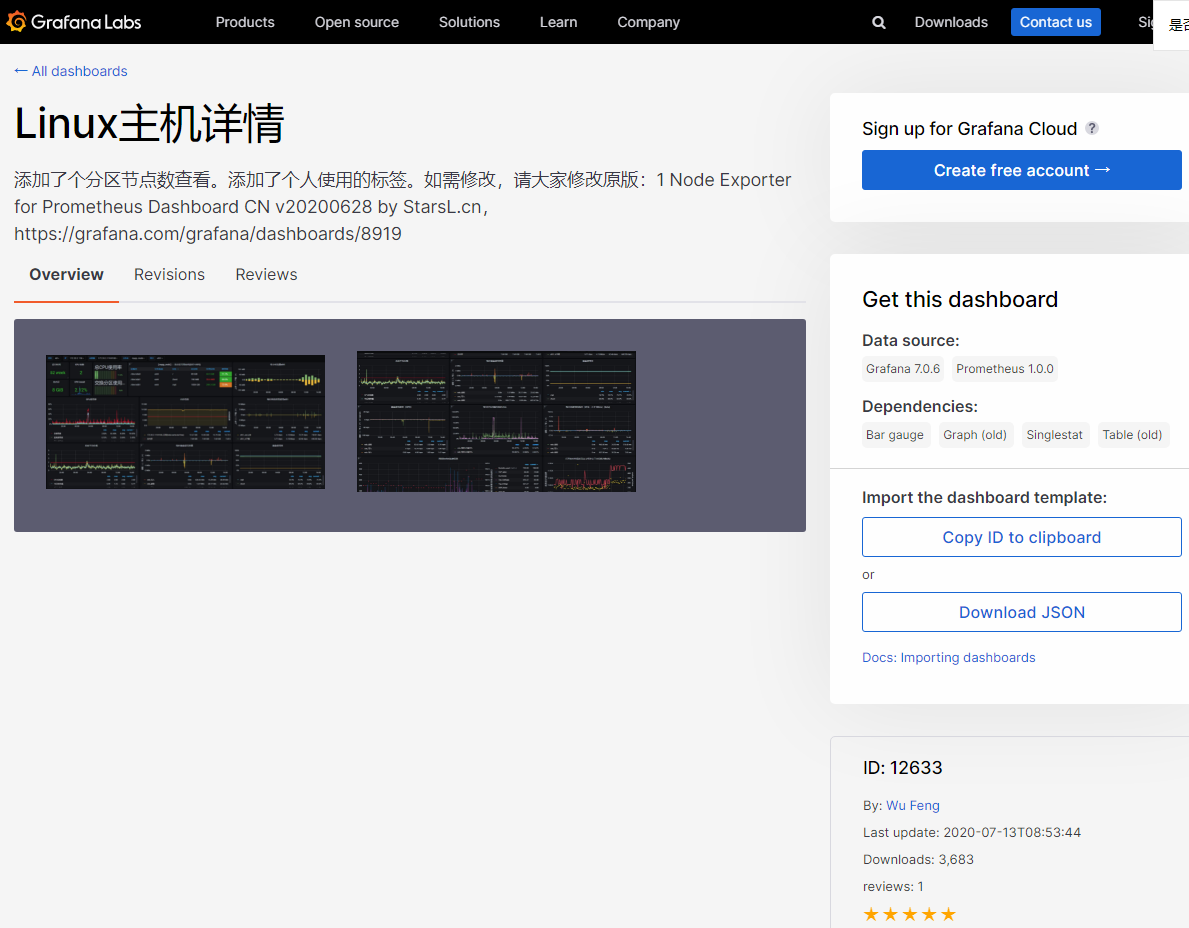Open the Company menu
This screenshot has height=928, width=1189.
(648, 22)
